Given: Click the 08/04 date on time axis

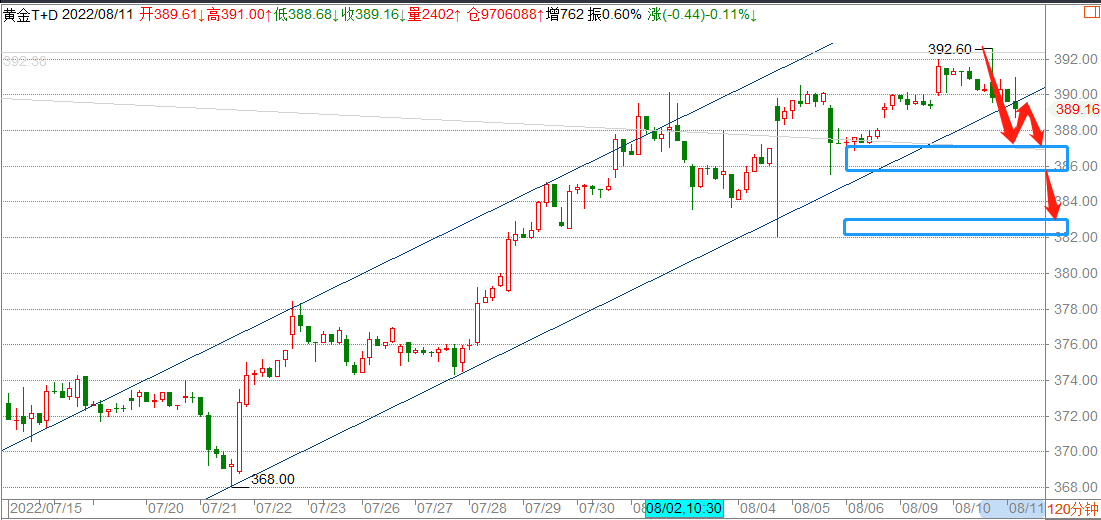Looking at the screenshot, I should click(756, 507).
